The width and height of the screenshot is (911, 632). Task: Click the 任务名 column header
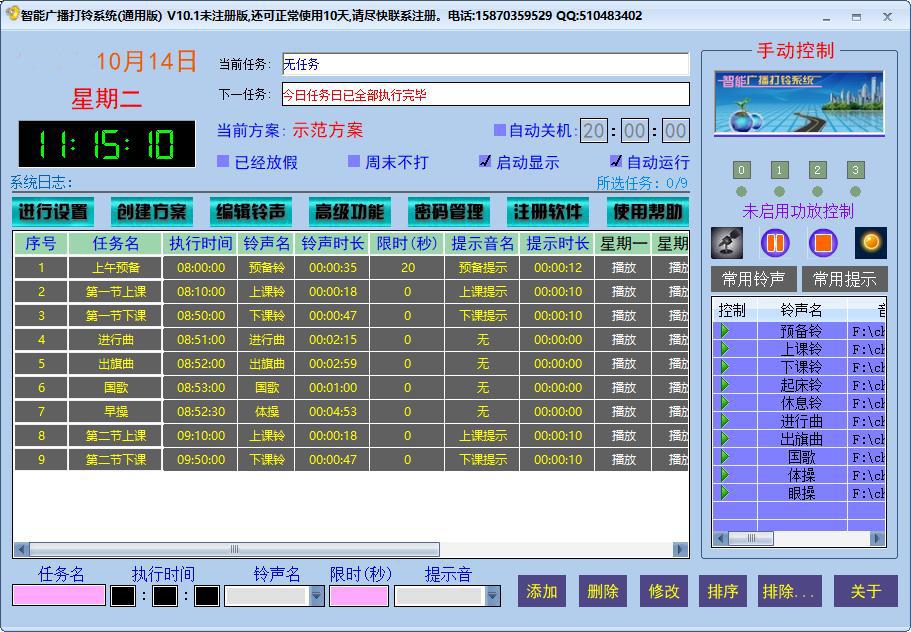pyautogui.click(x=115, y=243)
